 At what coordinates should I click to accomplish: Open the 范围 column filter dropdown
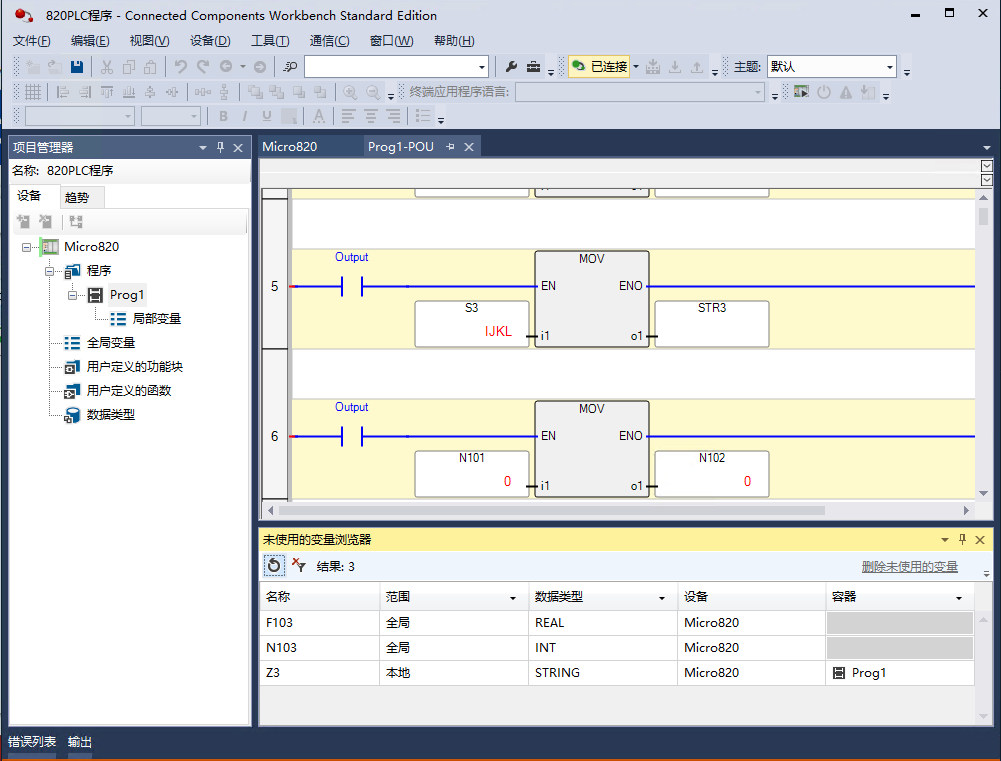513,598
